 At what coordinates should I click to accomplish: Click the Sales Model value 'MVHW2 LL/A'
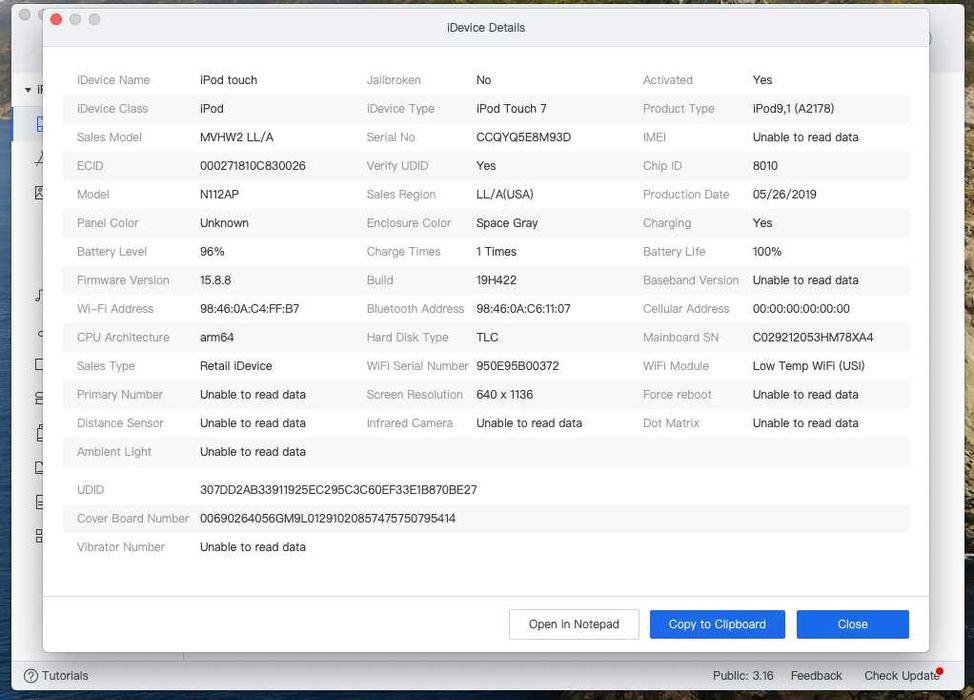click(237, 137)
